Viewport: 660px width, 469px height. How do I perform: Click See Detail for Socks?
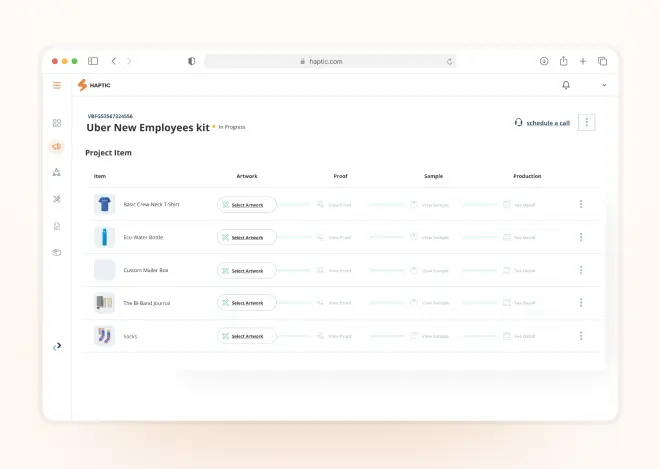[x=519, y=336]
